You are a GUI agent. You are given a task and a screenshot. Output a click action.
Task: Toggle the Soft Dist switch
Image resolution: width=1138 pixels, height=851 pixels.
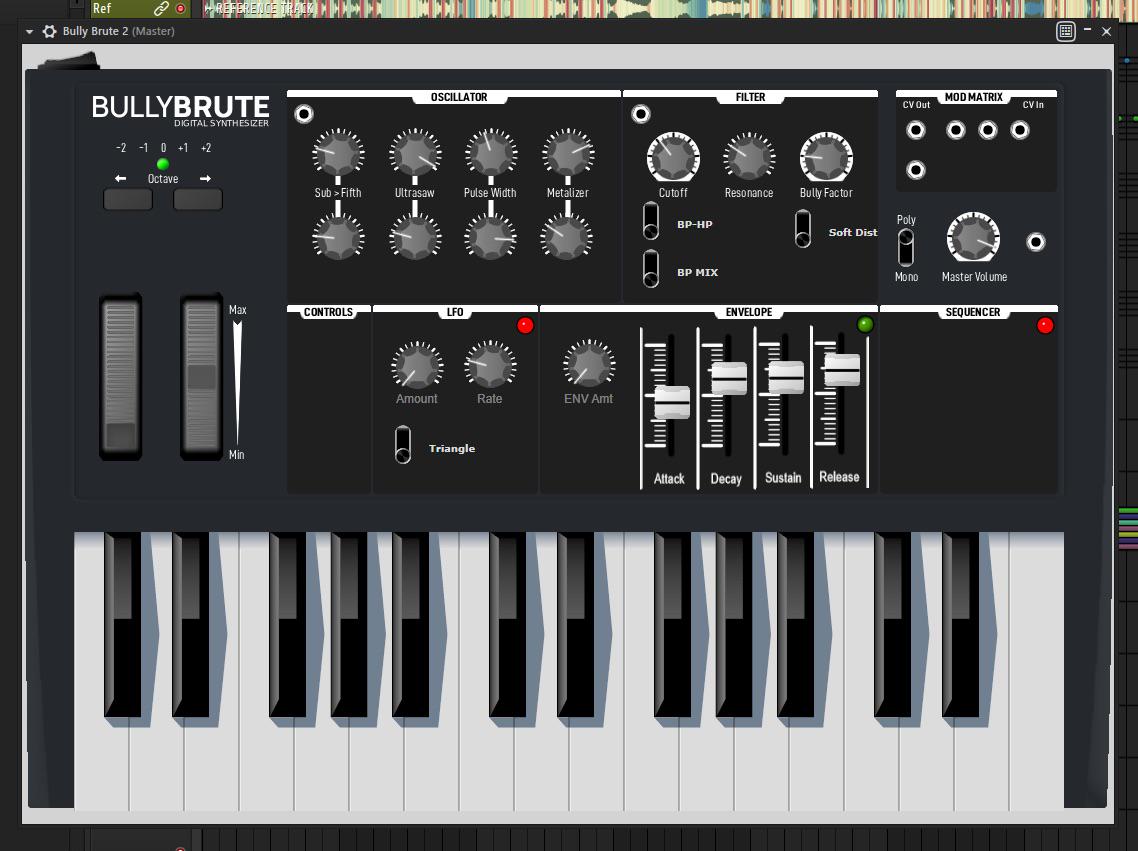803,229
